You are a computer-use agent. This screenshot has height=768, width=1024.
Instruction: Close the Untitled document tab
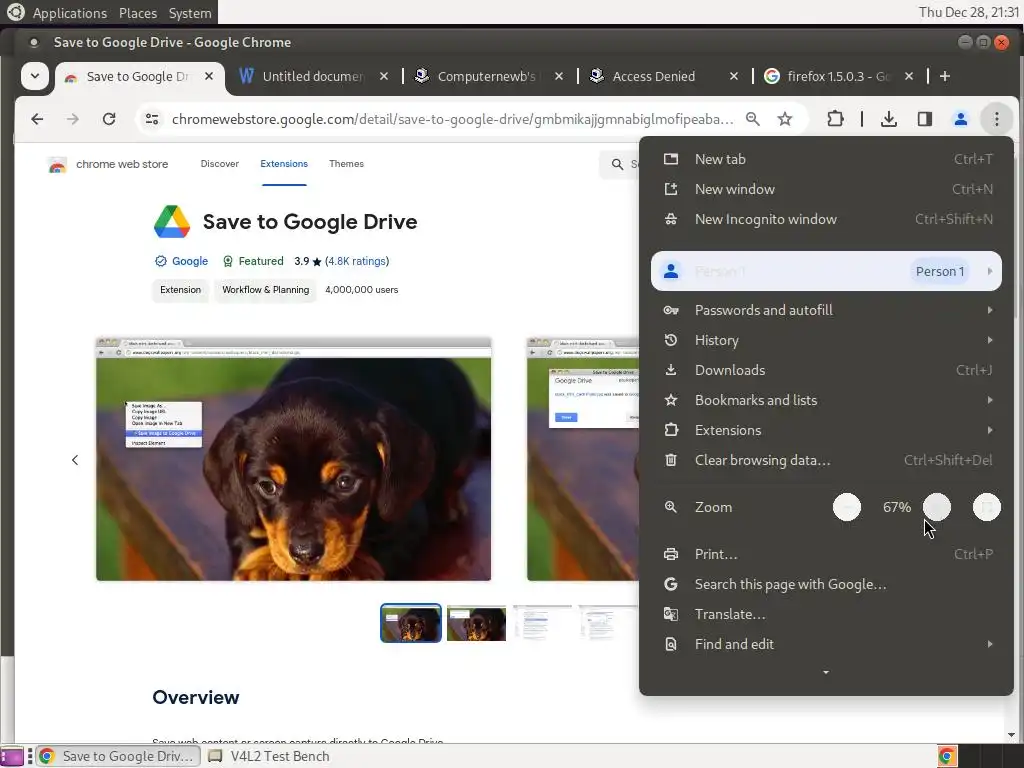pyautogui.click(x=384, y=76)
